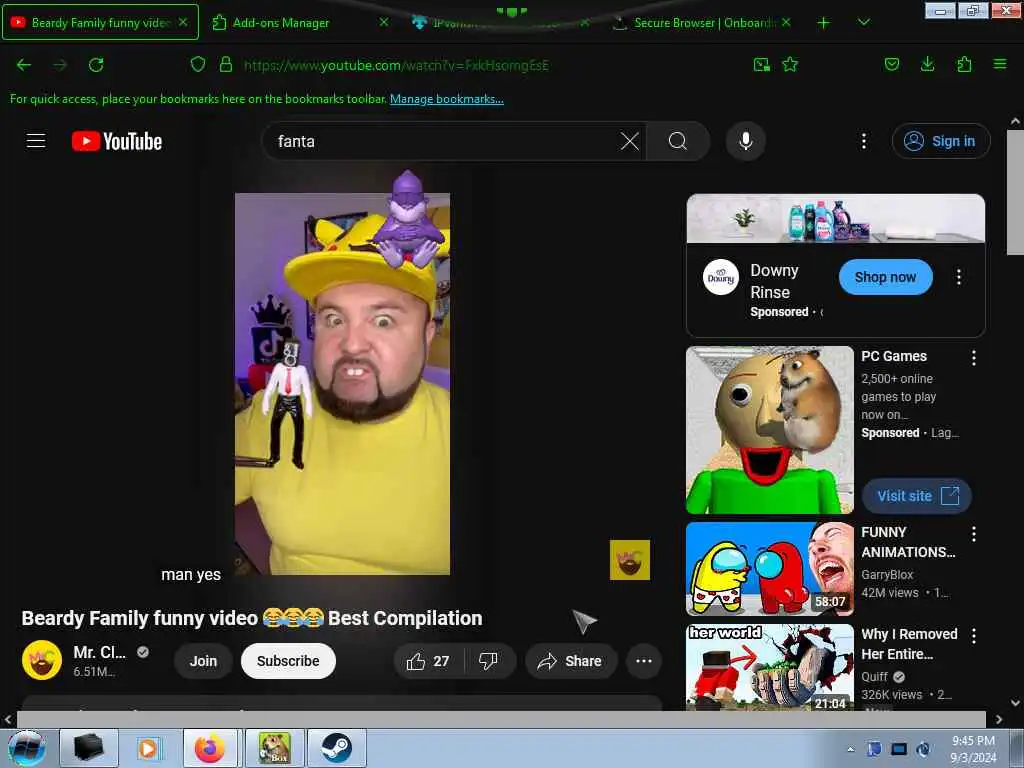Open the browser hamburger application menu
The width and height of the screenshot is (1024, 768).
[x=1000, y=64]
